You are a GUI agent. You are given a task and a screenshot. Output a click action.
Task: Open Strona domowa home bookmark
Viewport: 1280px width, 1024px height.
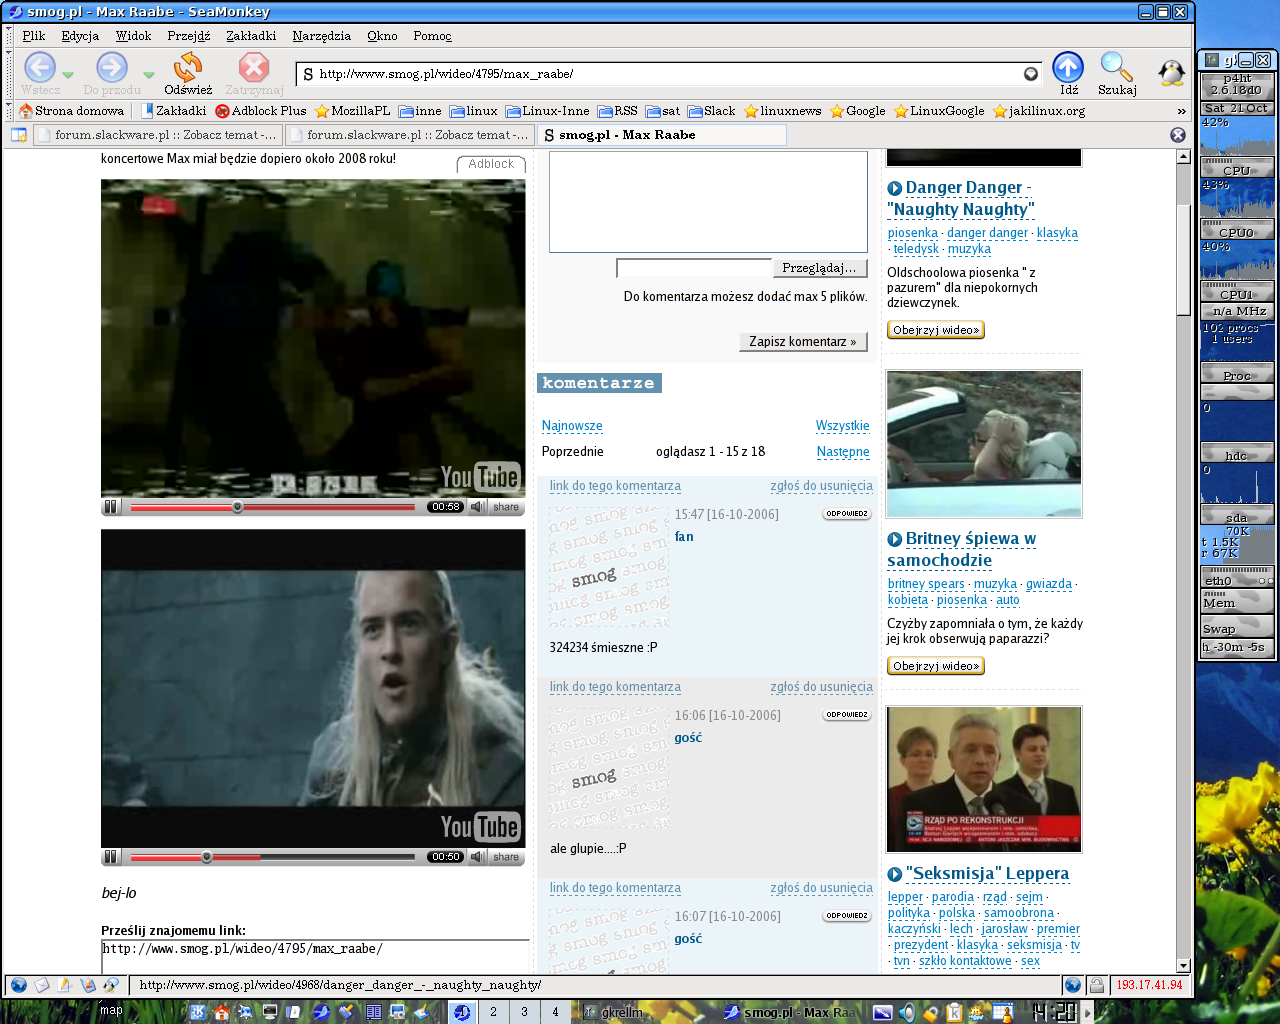tap(72, 111)
